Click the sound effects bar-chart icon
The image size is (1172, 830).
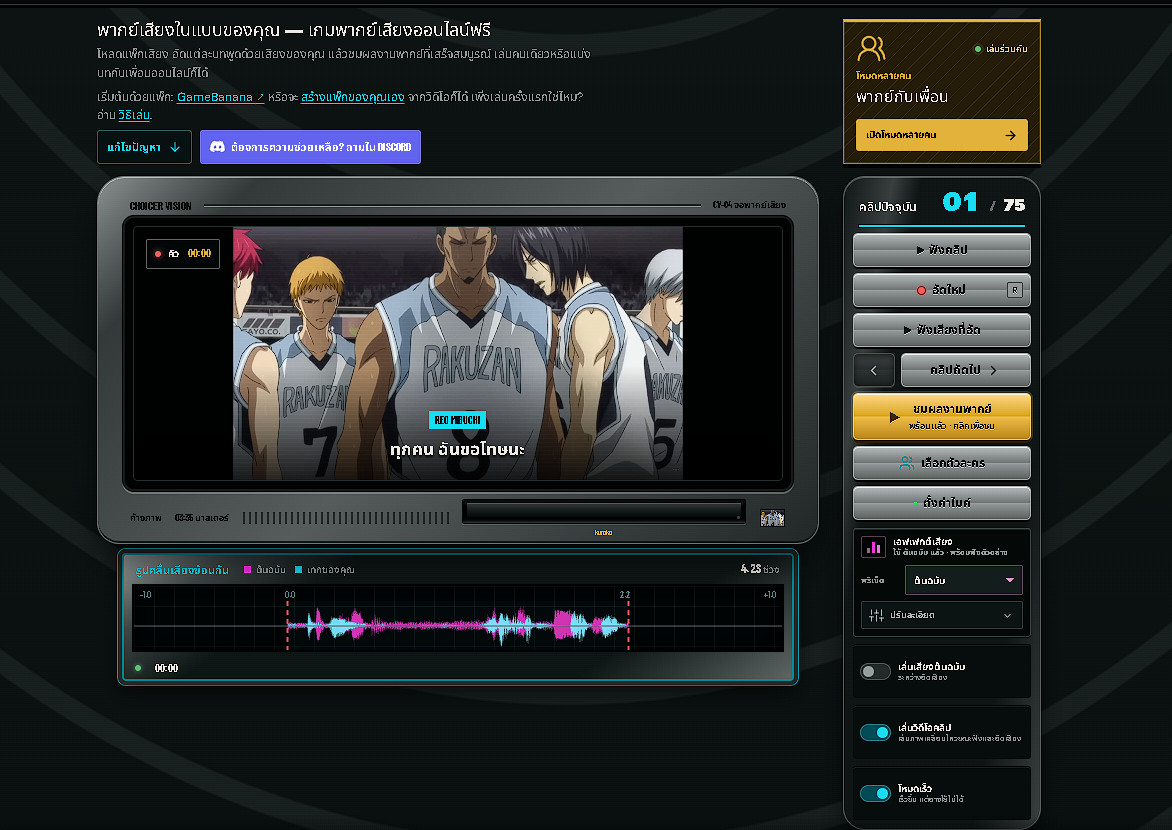coord(873,547)
